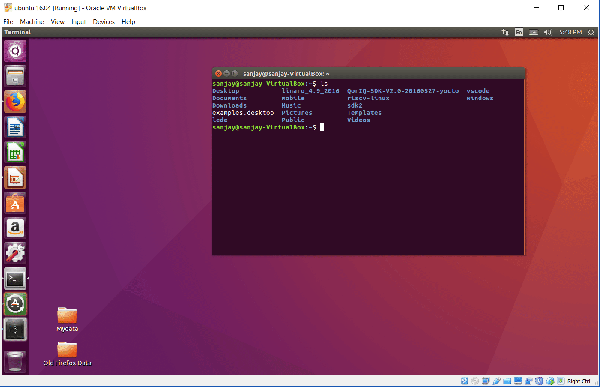Open the Trash in the launcher
Screen dimensions: 600x387
[15, 361]
